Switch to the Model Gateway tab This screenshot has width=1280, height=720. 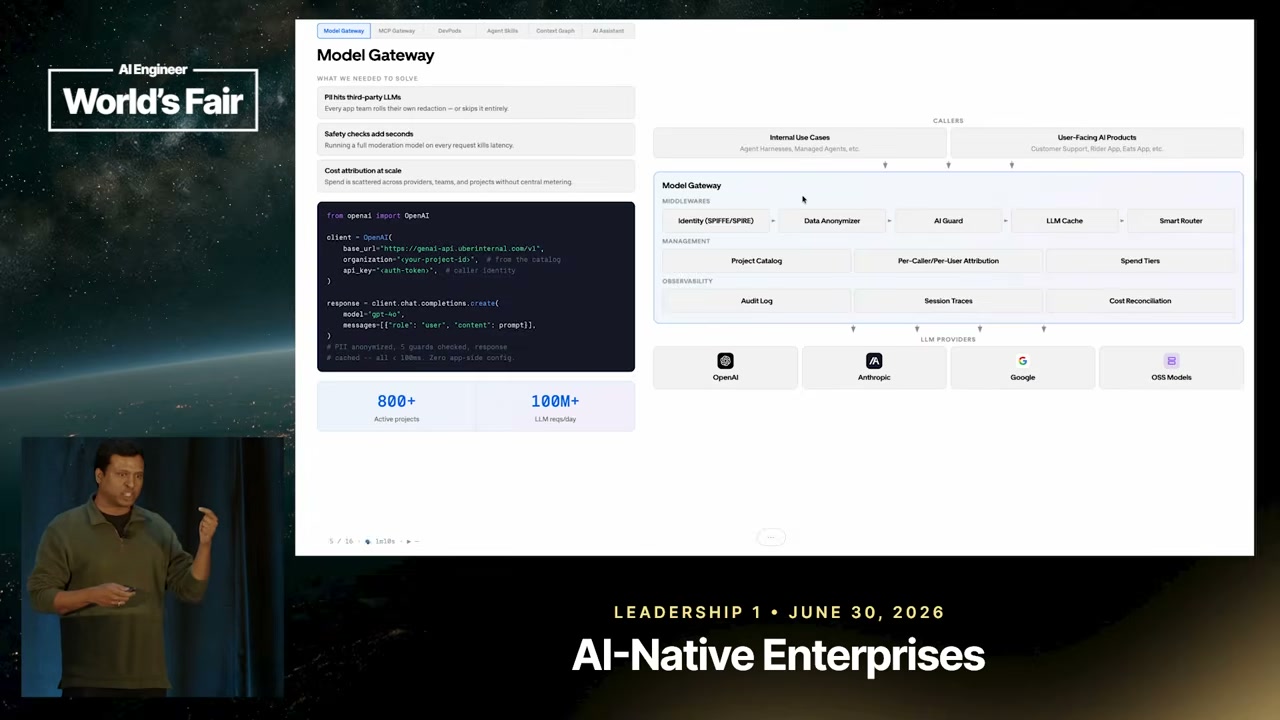(344, 31)
